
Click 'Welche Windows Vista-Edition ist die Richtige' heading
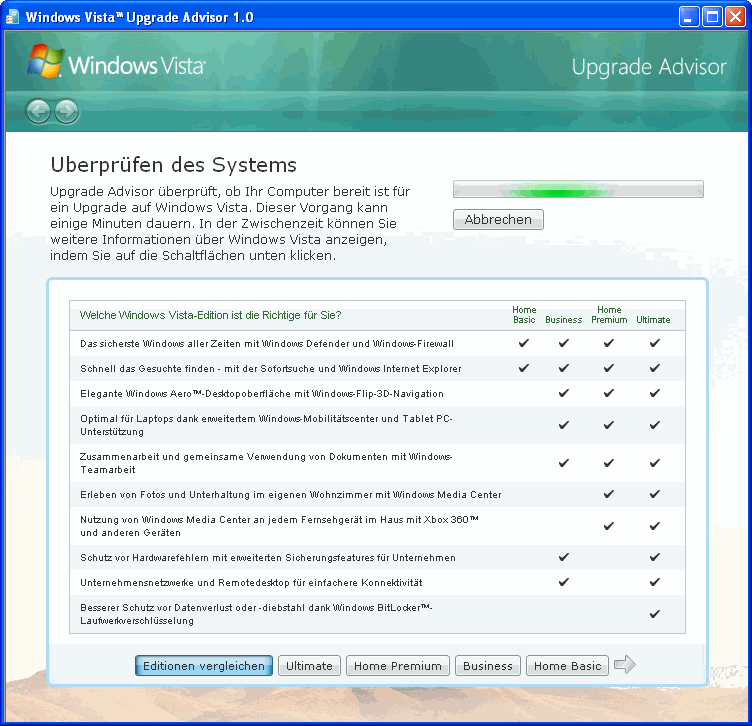[x=211, y=315]
